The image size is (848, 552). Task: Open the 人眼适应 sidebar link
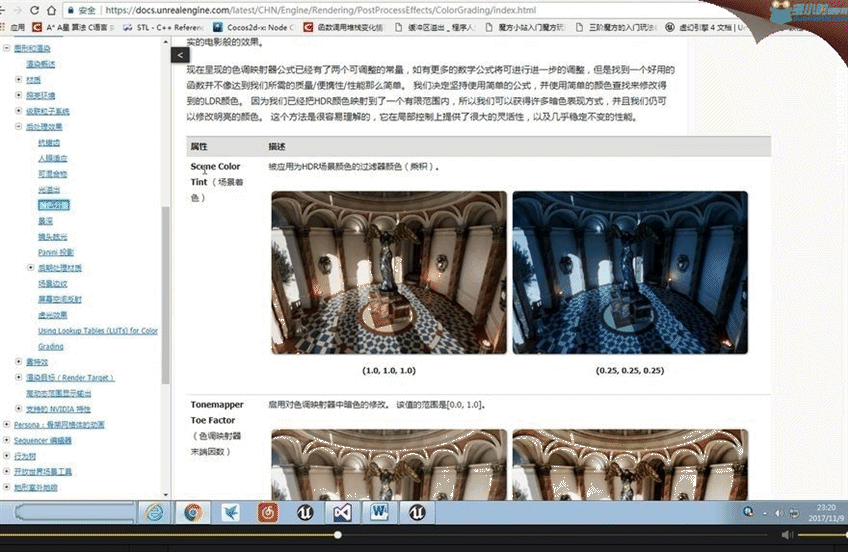point(52,158)
